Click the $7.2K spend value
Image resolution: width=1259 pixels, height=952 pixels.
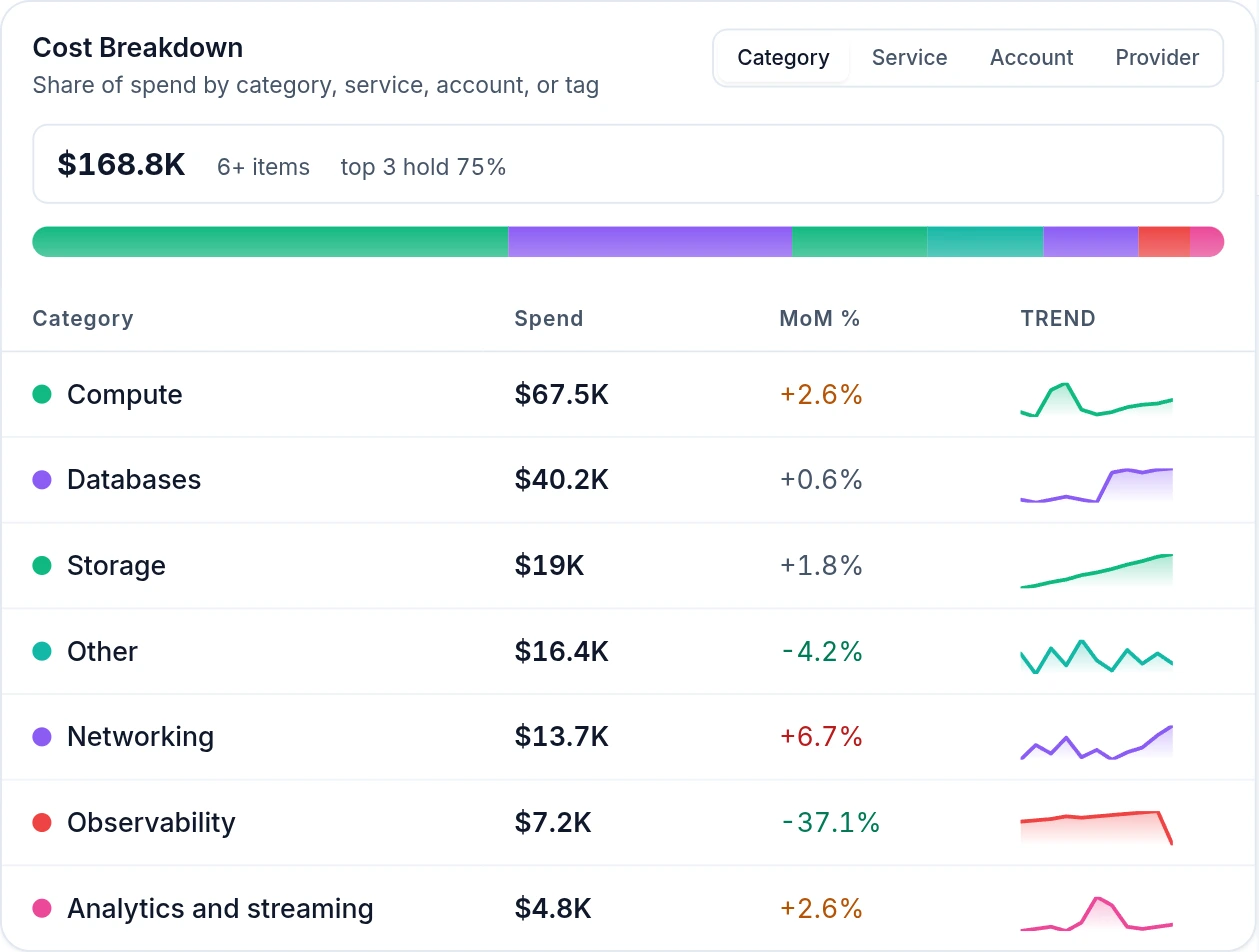point(553,823)
